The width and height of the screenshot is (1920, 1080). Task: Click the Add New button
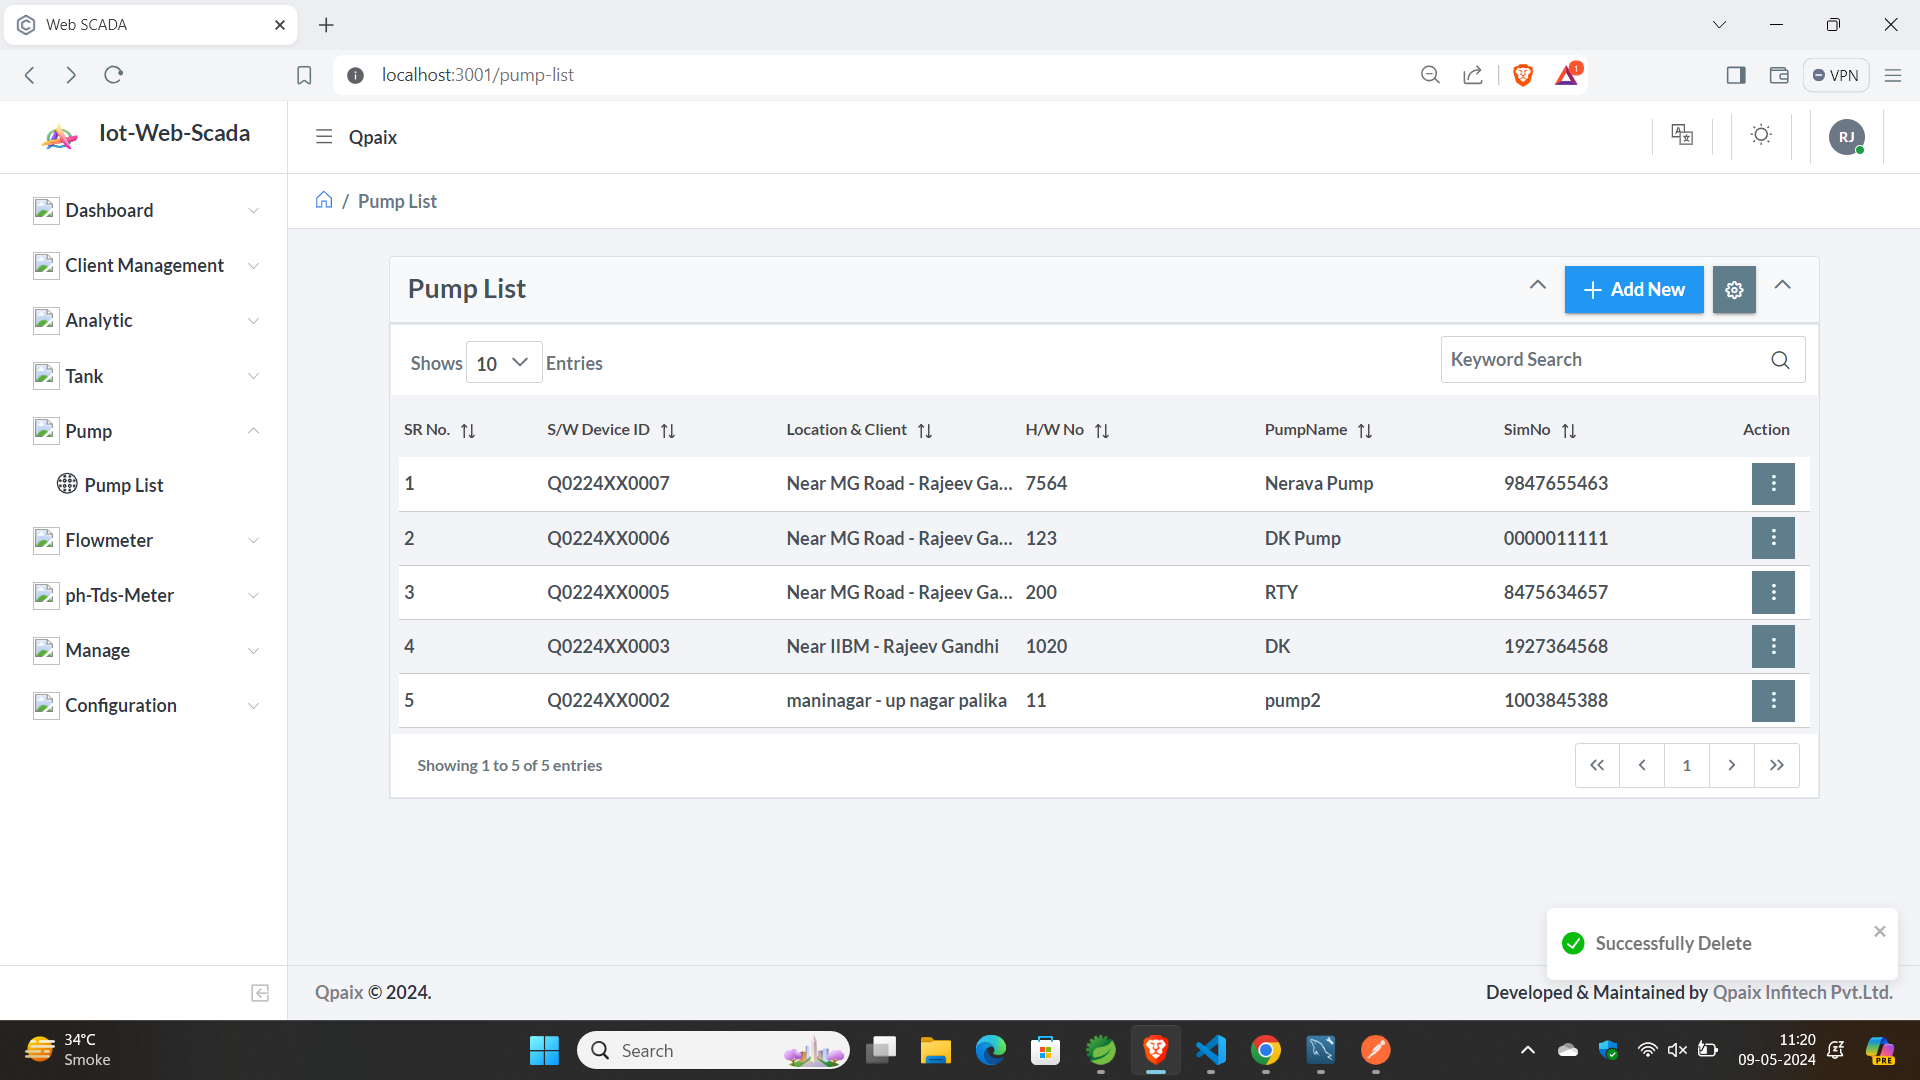1634,290
